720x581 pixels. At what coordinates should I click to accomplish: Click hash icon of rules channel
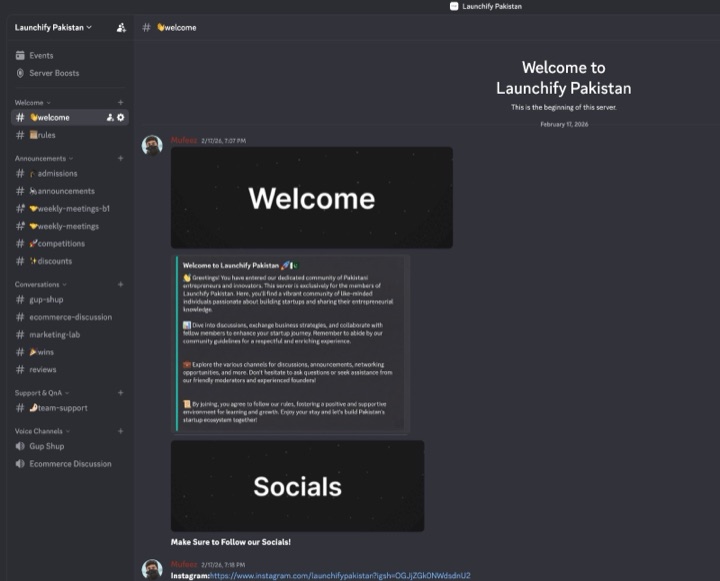[20, 135]
